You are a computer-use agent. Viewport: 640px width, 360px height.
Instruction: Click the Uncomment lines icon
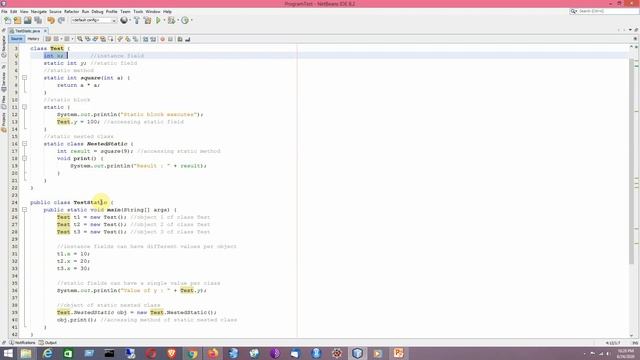coord(187,39)
